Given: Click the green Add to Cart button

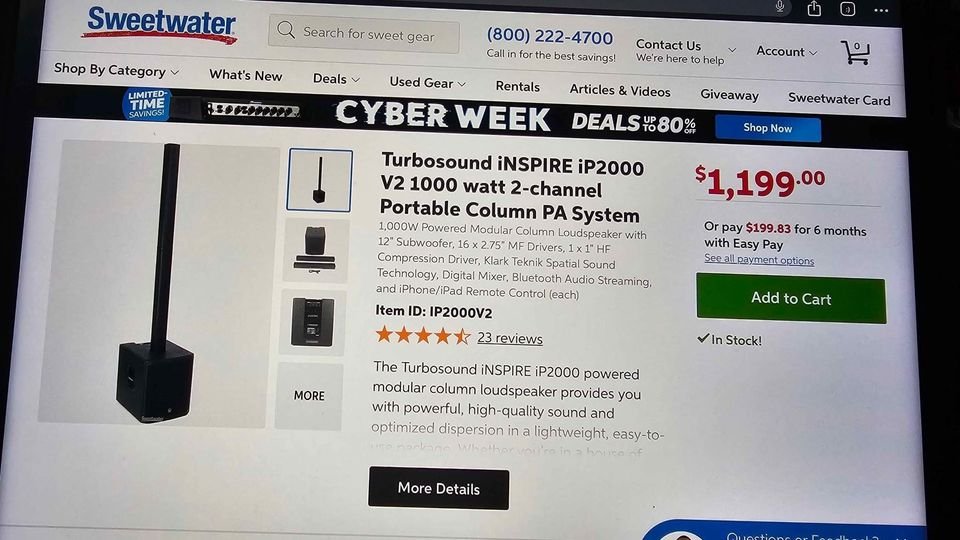Looking at the screenshot, I should pos(791,298).
